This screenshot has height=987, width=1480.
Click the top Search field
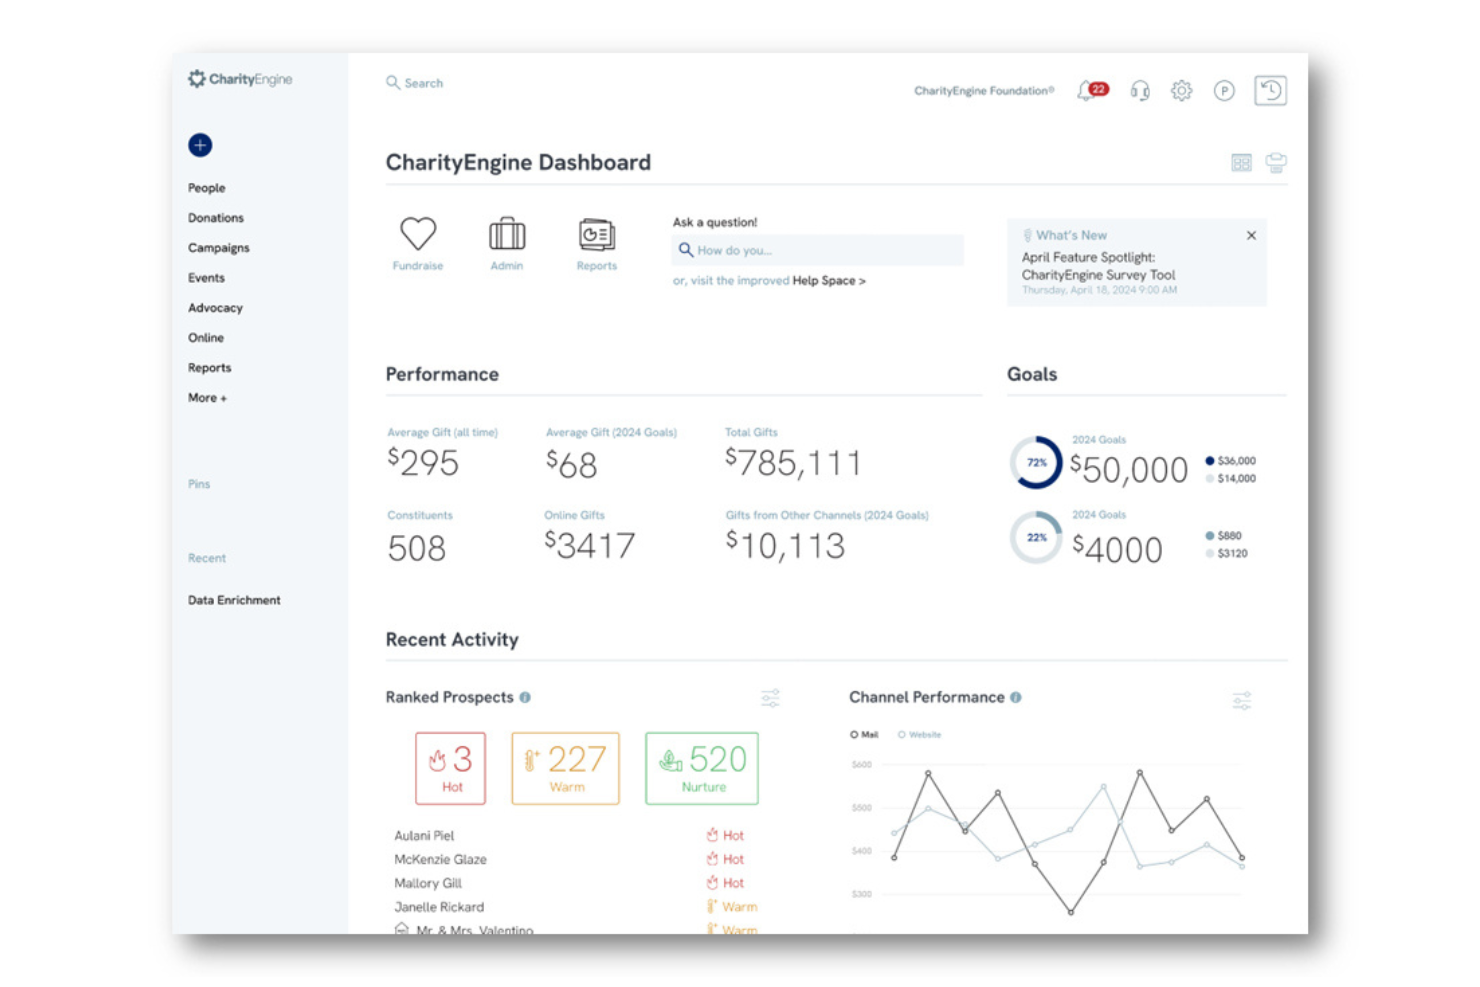point(415,83)
